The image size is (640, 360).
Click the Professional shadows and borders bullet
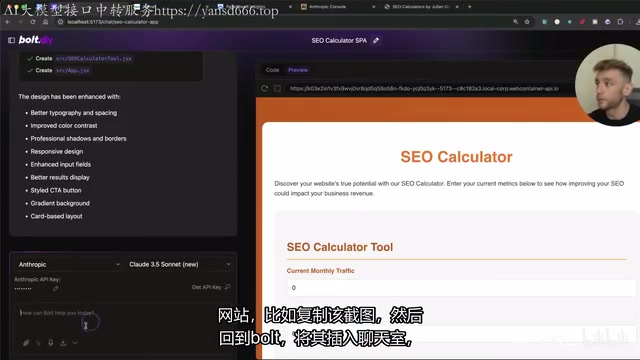point(78,139)
